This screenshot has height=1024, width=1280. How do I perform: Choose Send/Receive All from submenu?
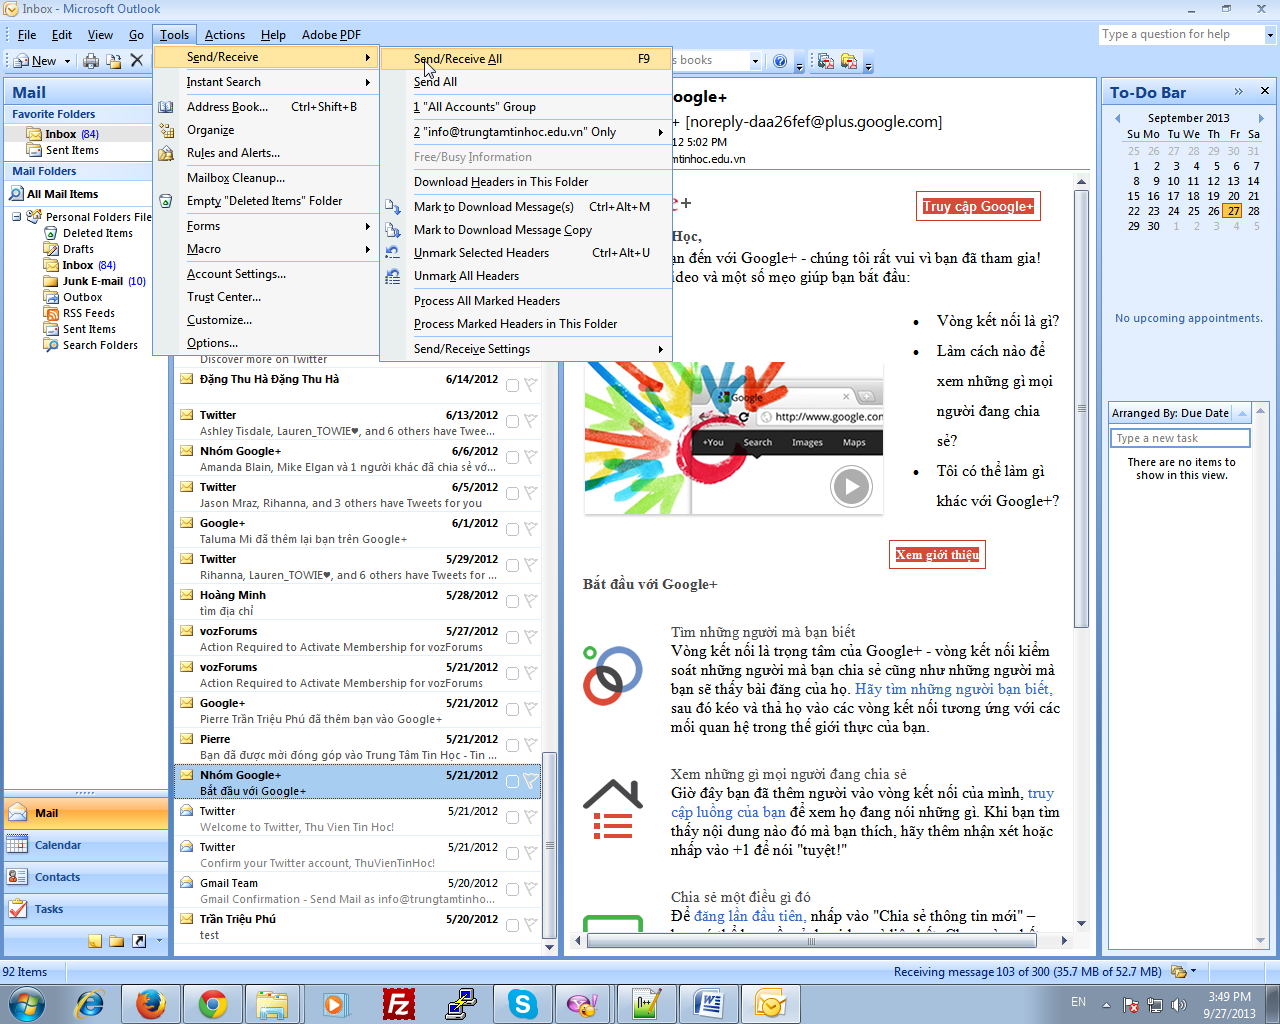pos(527,59)
